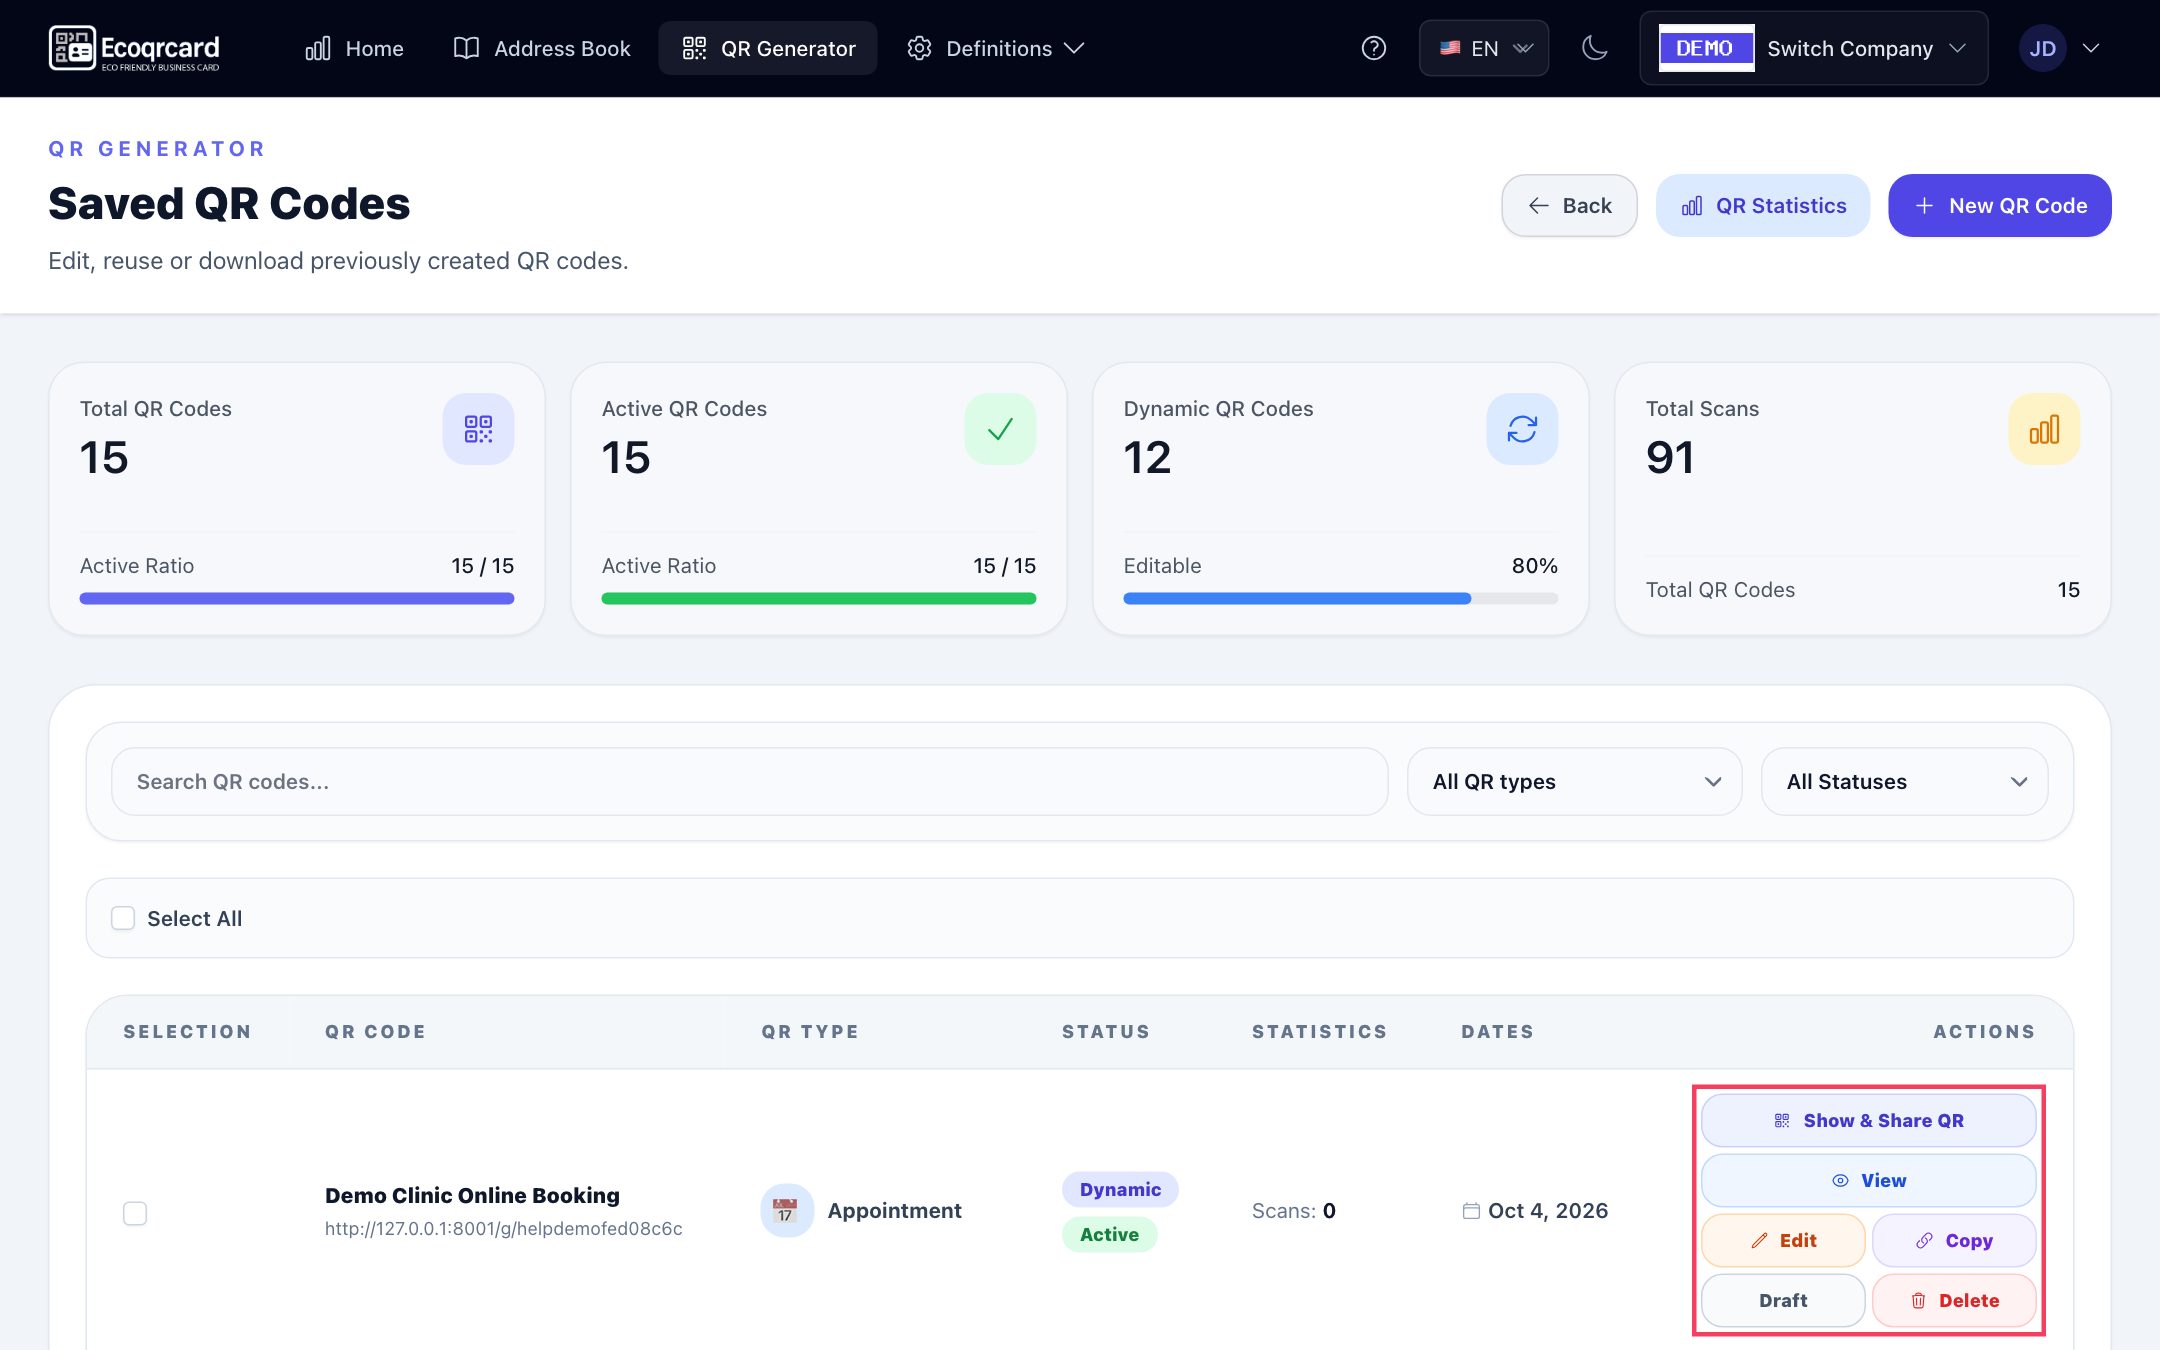Click the DEMO company badge
2160x1350 pixels.
tap(1706, 48)
